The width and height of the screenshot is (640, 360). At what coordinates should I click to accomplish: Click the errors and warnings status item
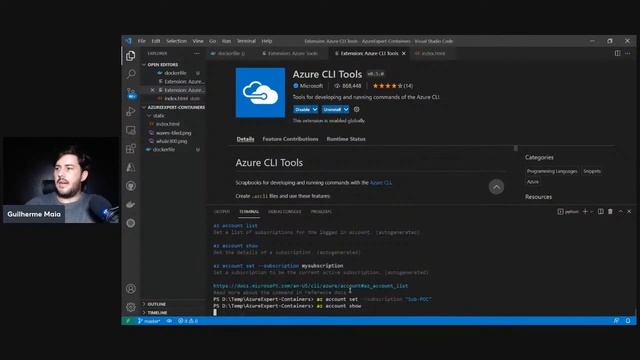[x=188, y=321]
